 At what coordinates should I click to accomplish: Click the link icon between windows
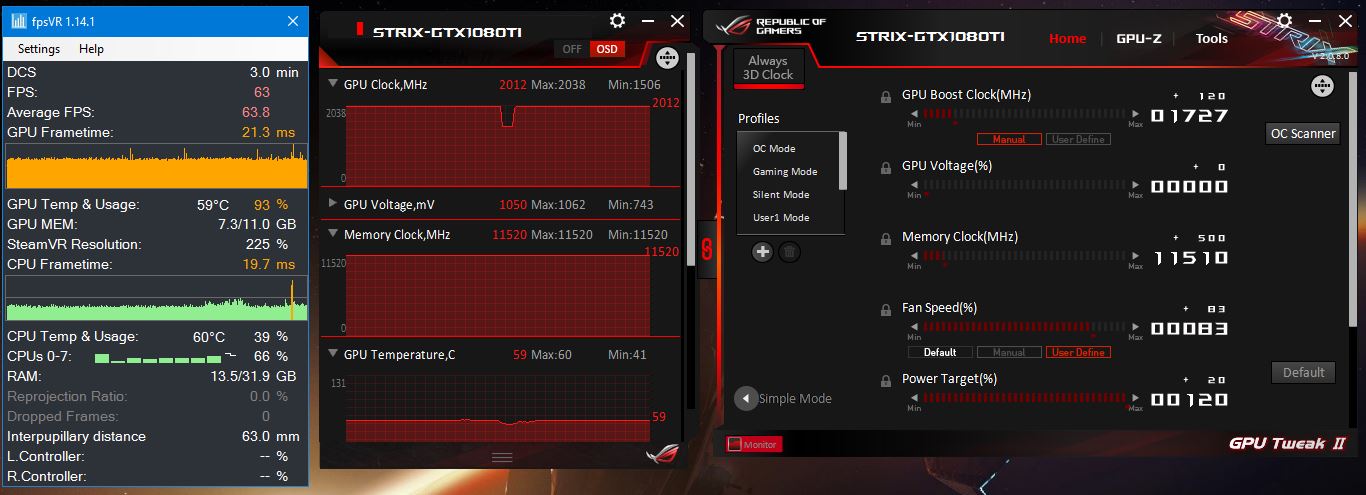tap(707, 249)
